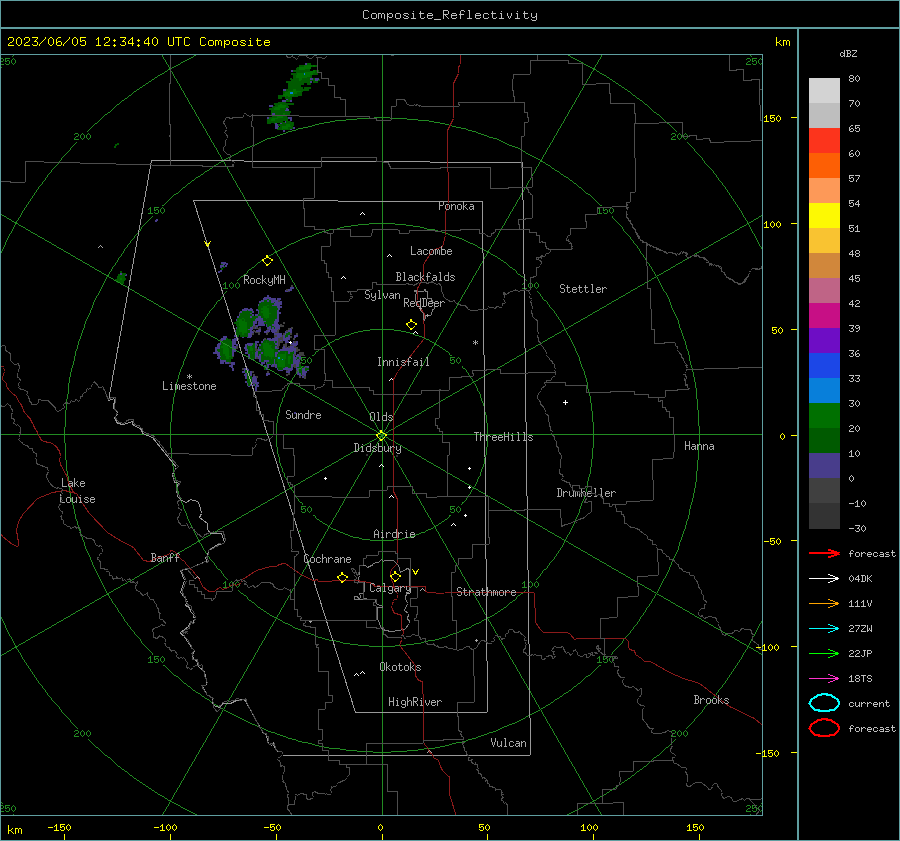The height and width of the screenshot is (841, 900).
Task: Click the Limestone label
Action: (189, 386)
